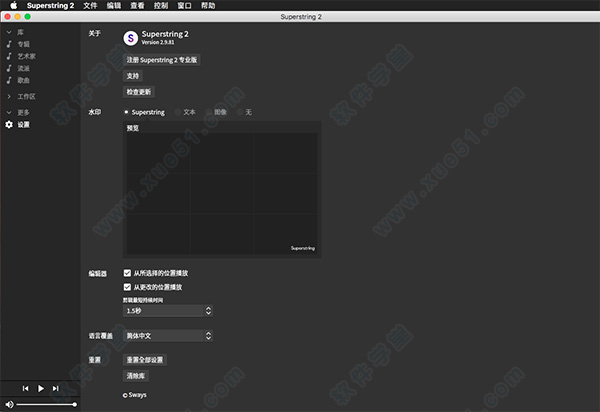Click the 支持 button

[x=133, y=76]
